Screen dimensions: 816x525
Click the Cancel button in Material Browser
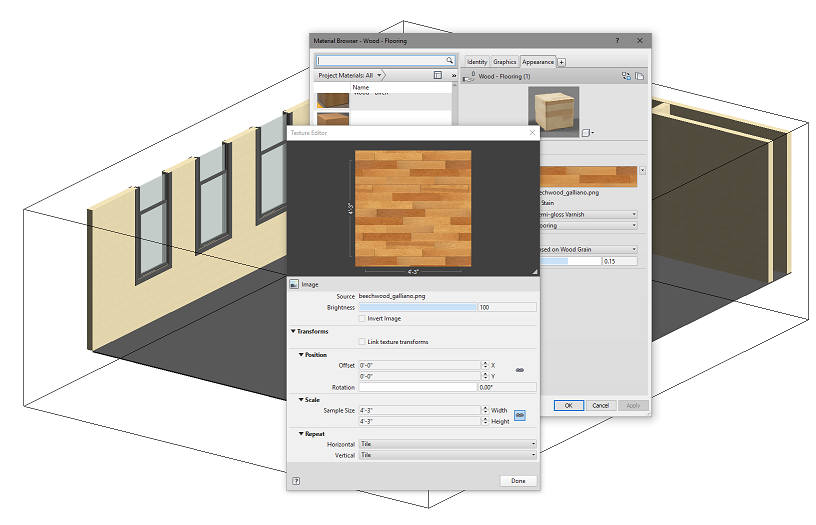pyautogui.click(x=601, y=405)
